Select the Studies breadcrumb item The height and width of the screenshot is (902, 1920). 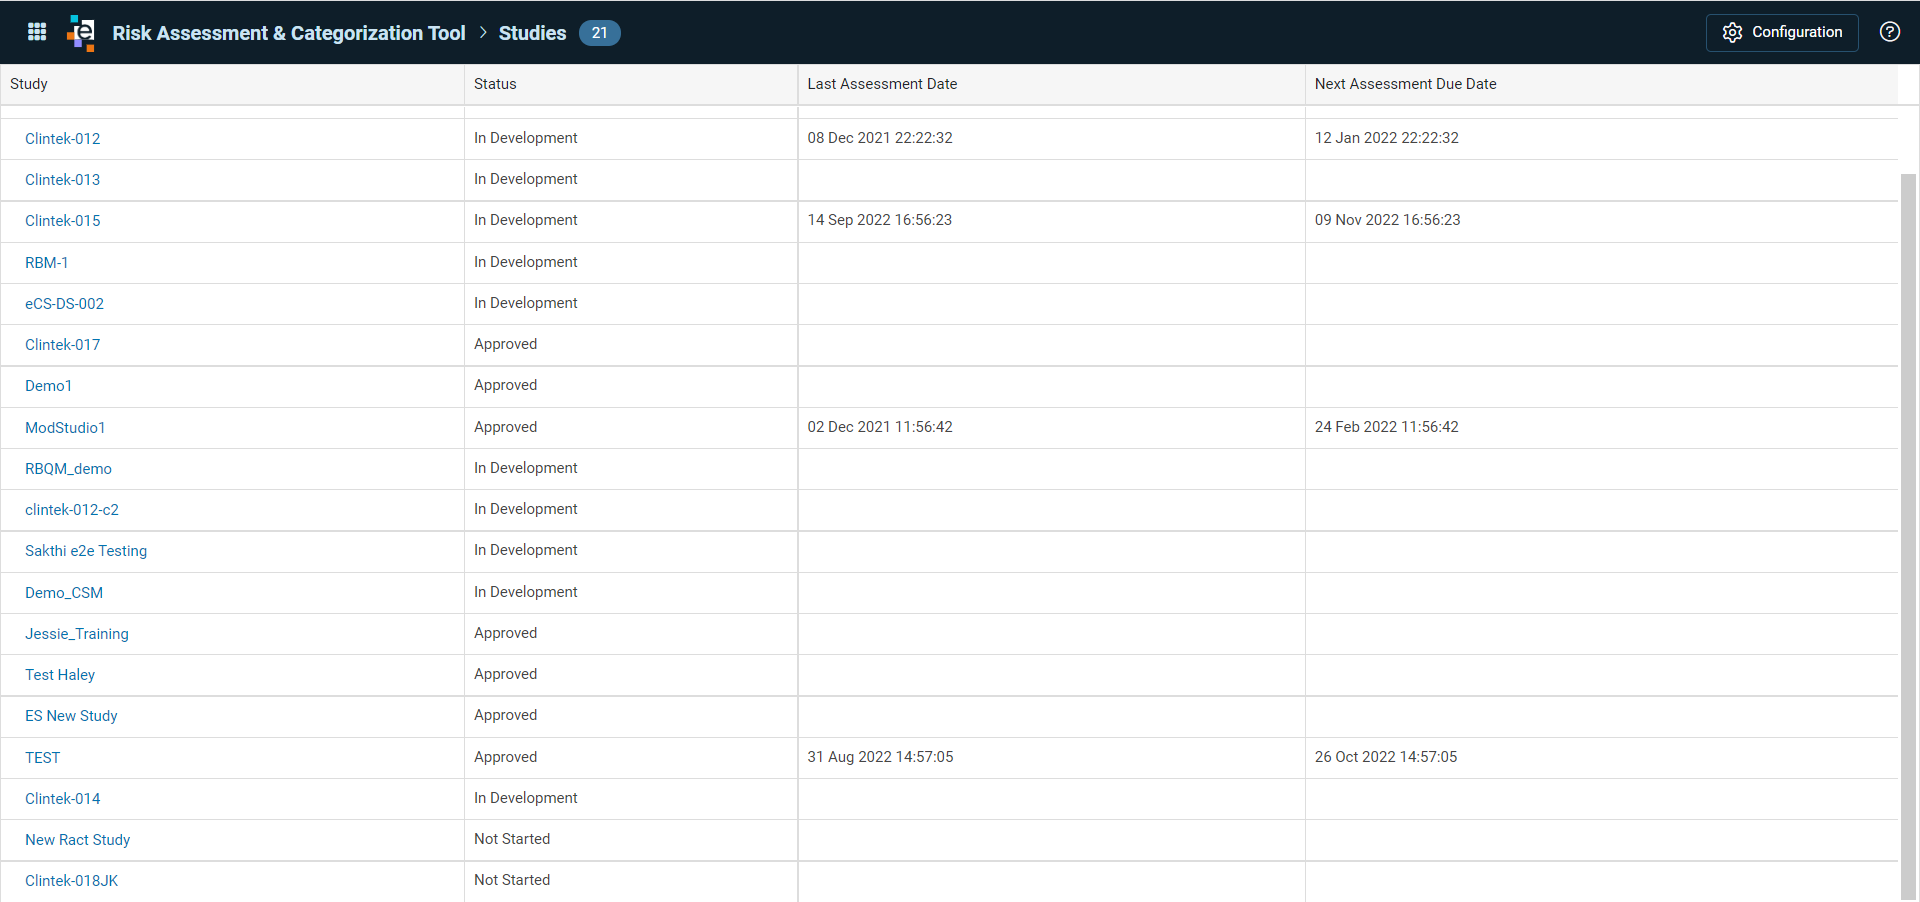coord(532,33)
